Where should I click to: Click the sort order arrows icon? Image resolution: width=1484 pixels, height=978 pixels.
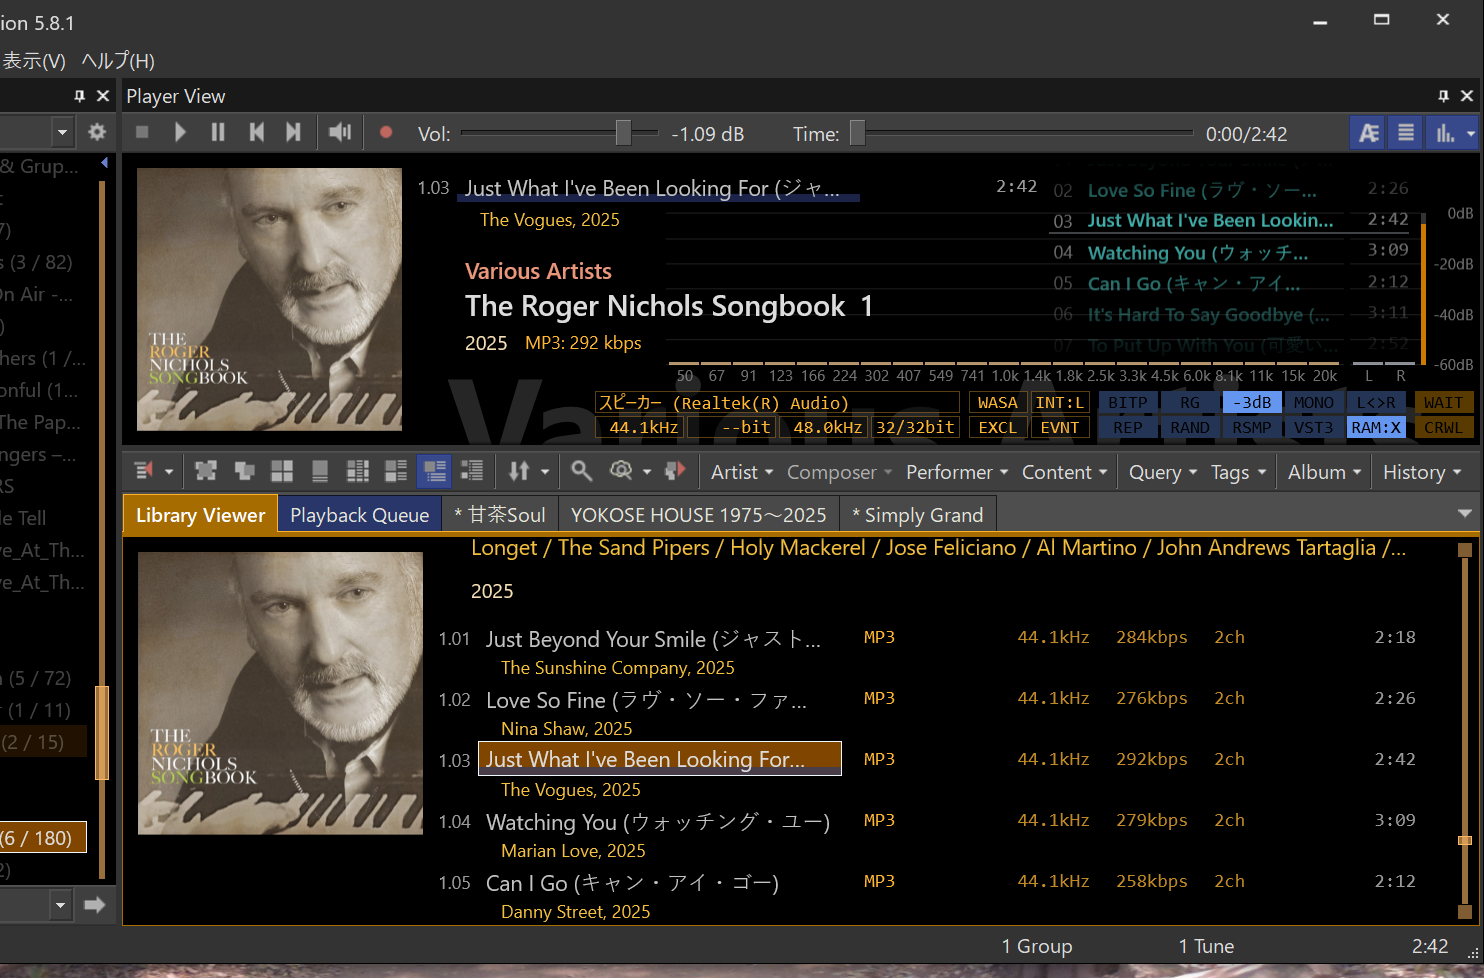click(519, 471)
